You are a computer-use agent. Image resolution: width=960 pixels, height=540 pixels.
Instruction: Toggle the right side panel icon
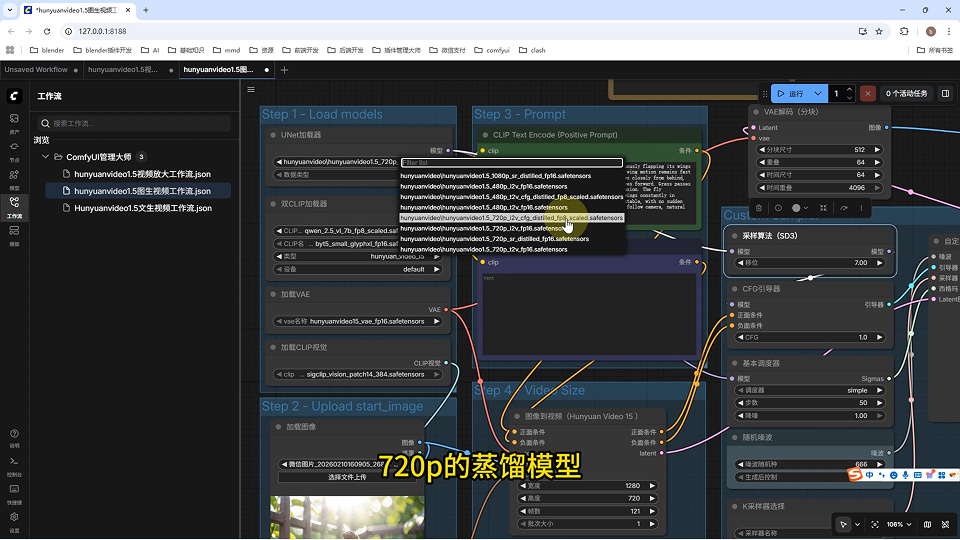coord(945,94)
